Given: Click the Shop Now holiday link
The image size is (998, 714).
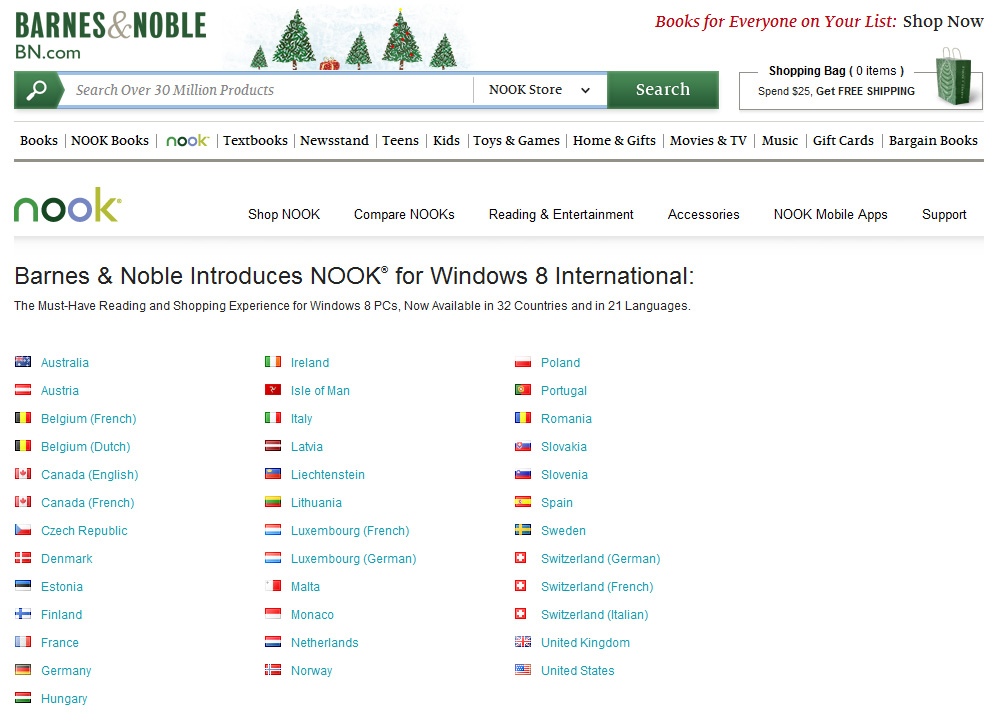Looking at the screenshot, I should (x=942, y=21).
